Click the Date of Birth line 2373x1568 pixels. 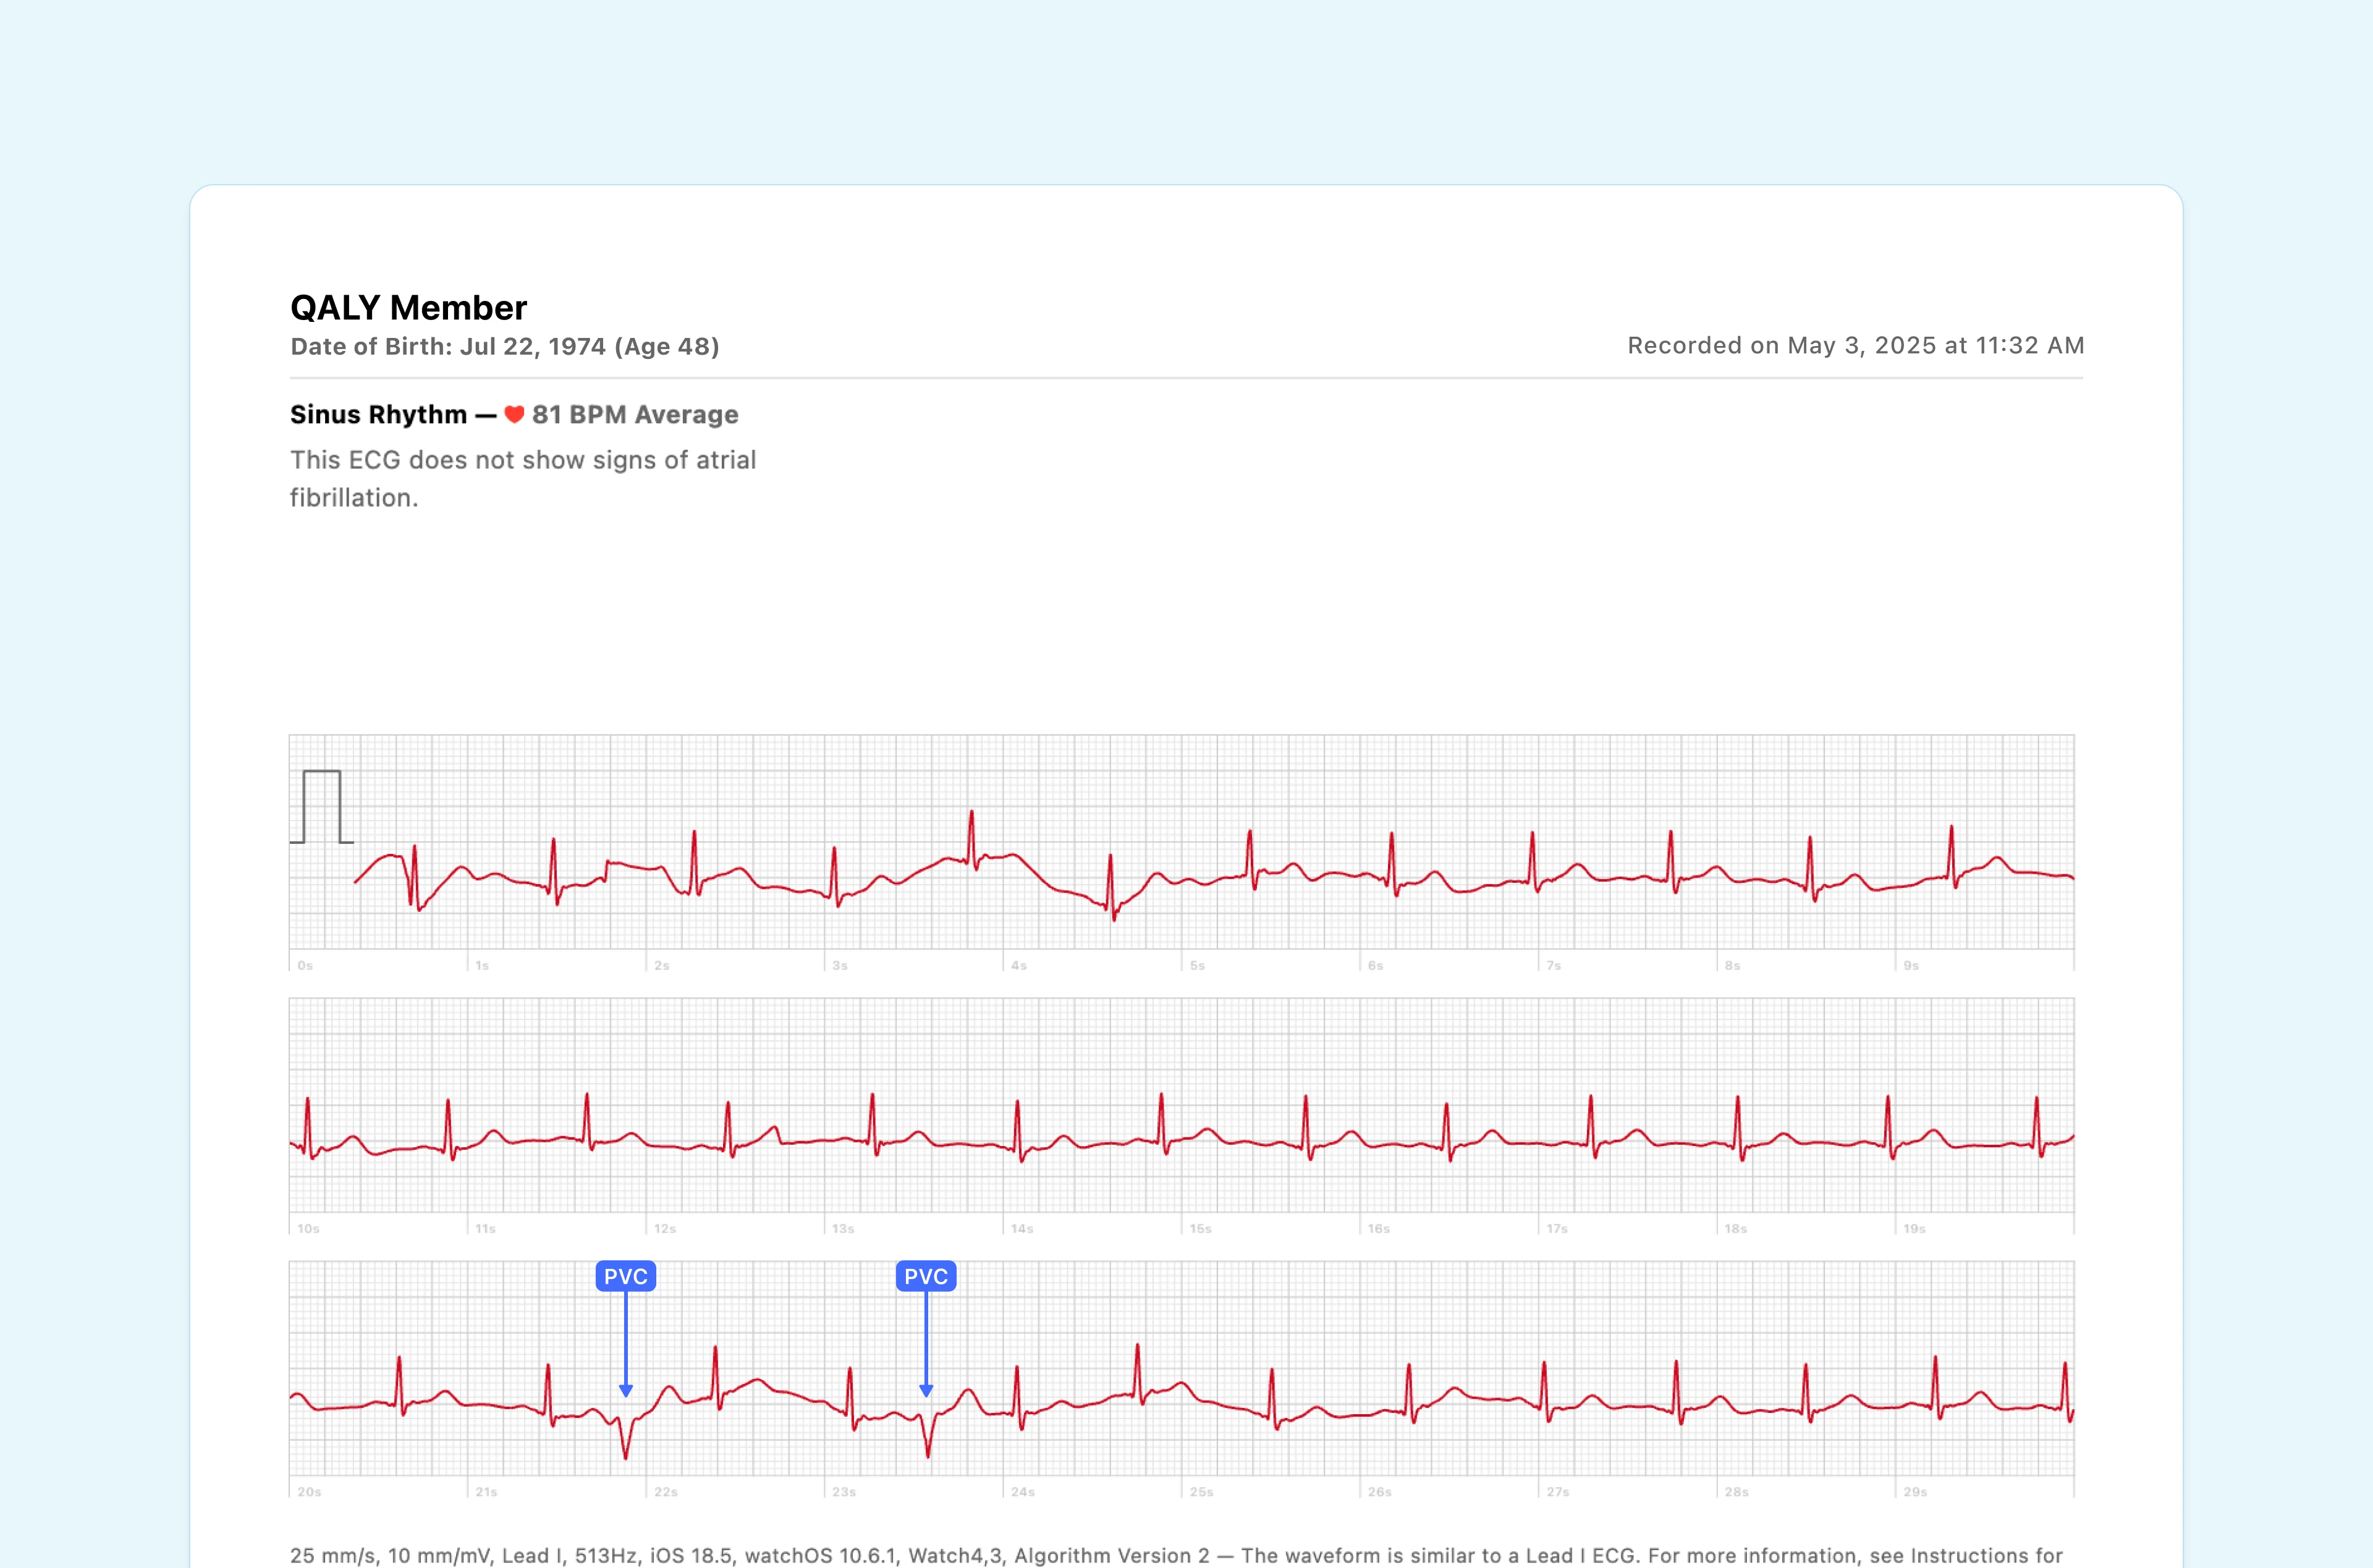click(x=505, y=347)
